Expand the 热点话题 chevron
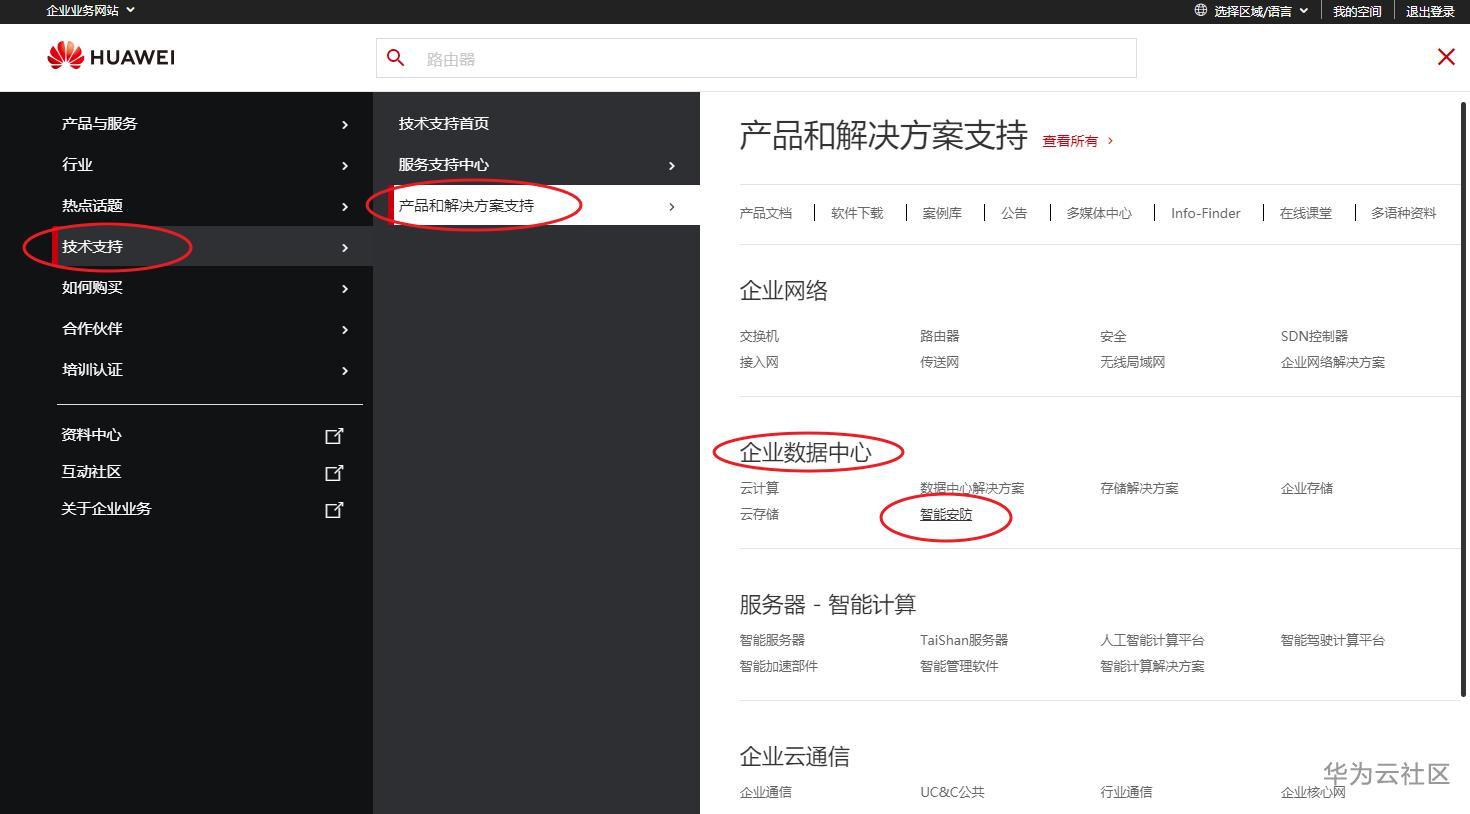The width and height of the screenshot is (1470, 814). 345,207
